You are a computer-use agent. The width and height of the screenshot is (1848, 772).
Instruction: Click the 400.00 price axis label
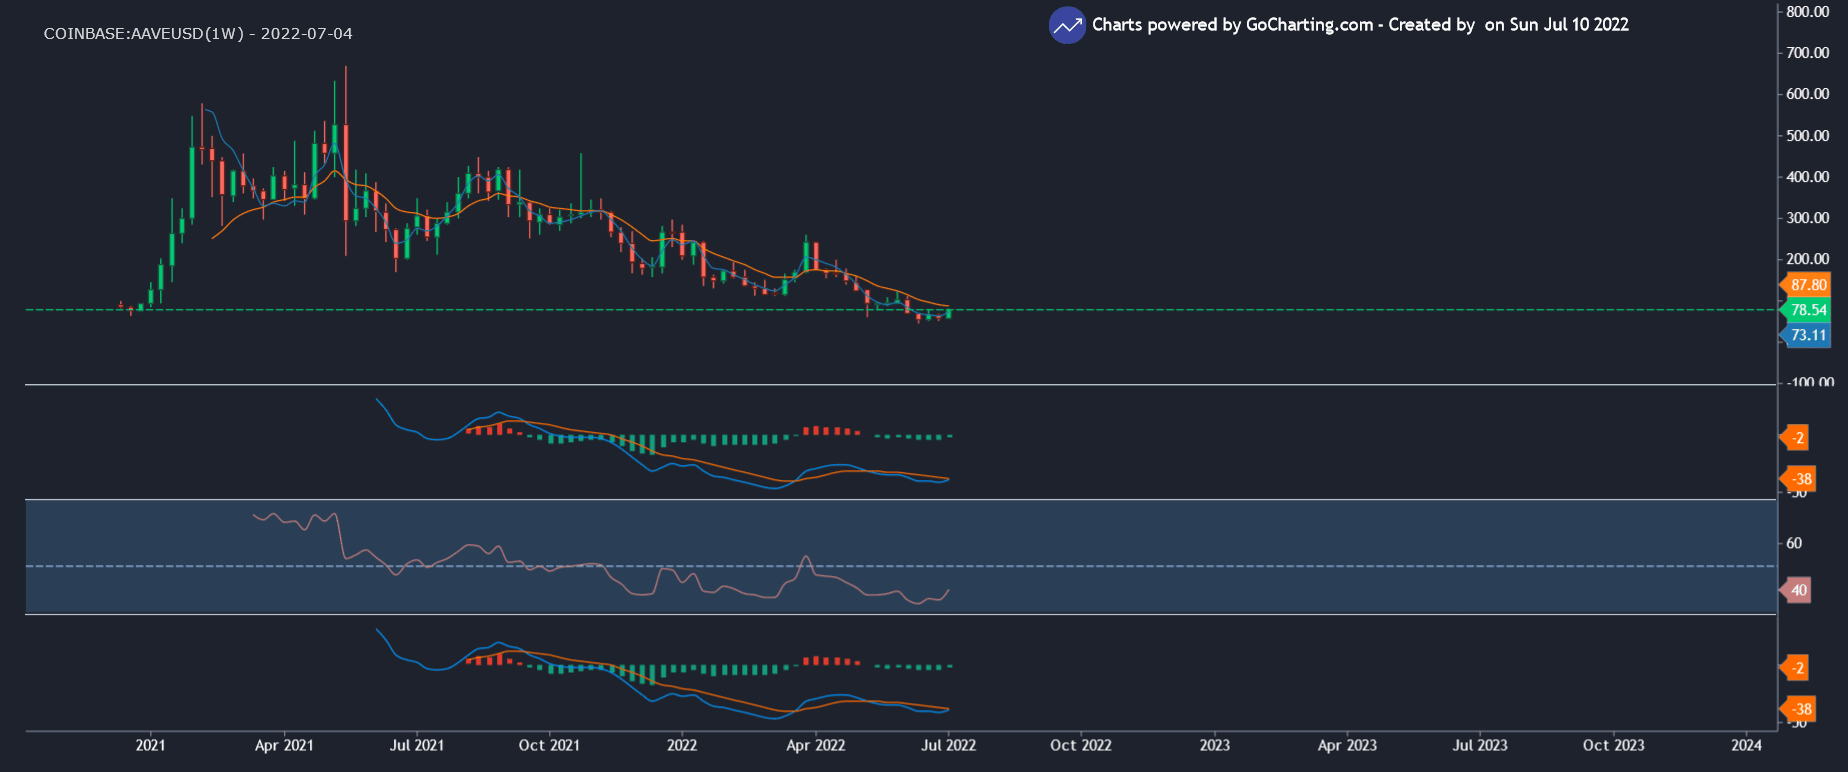tap(1808, 177)
